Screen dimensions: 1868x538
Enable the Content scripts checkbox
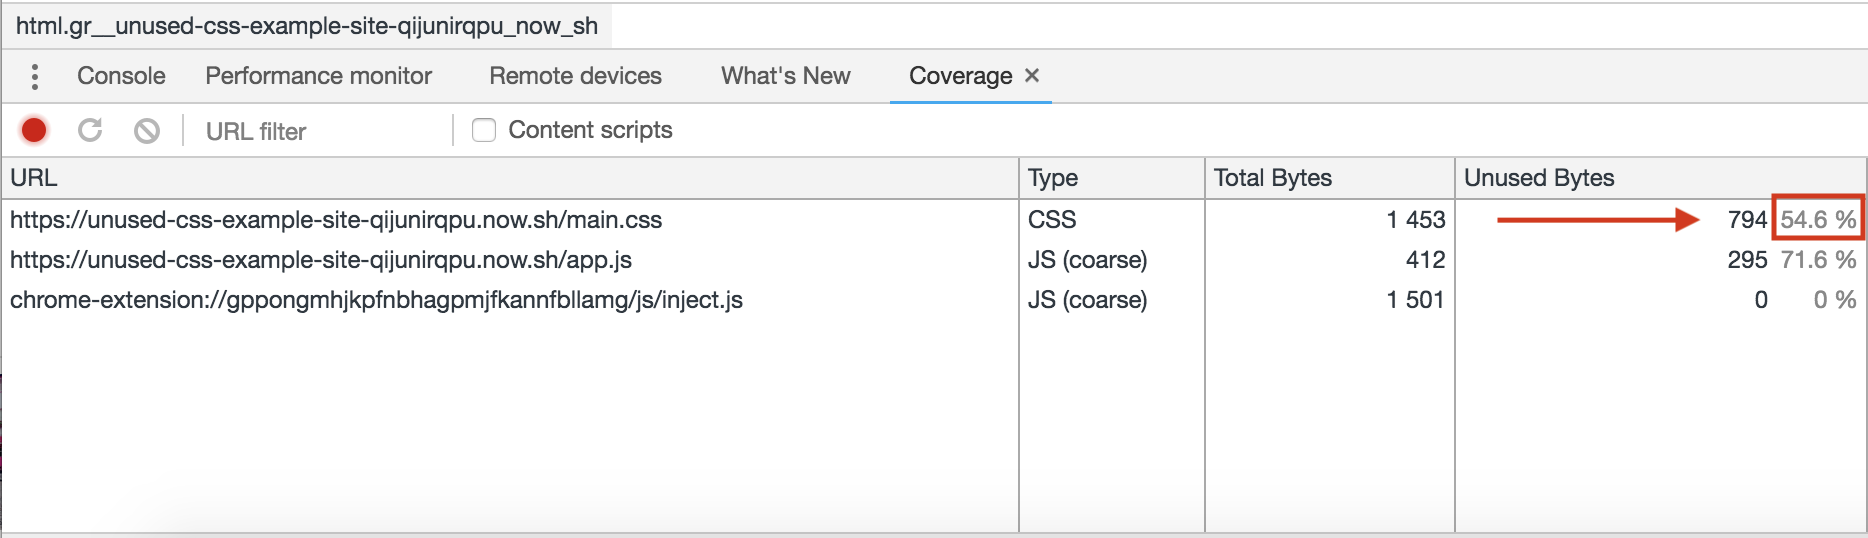tap(484, 130)
